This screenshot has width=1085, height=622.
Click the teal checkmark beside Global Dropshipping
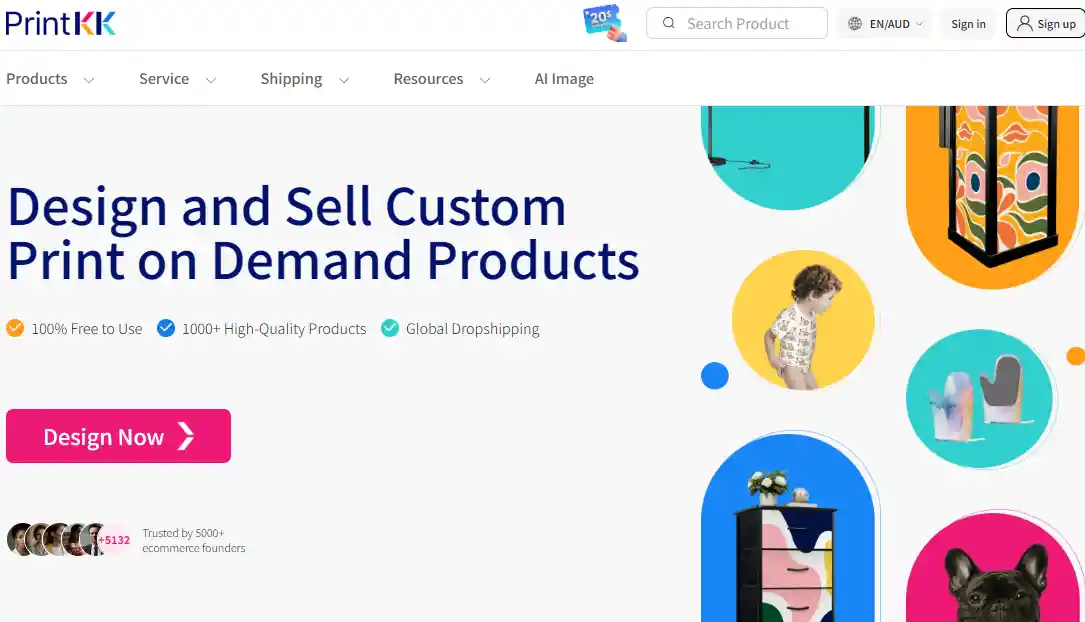pos(390,328)
